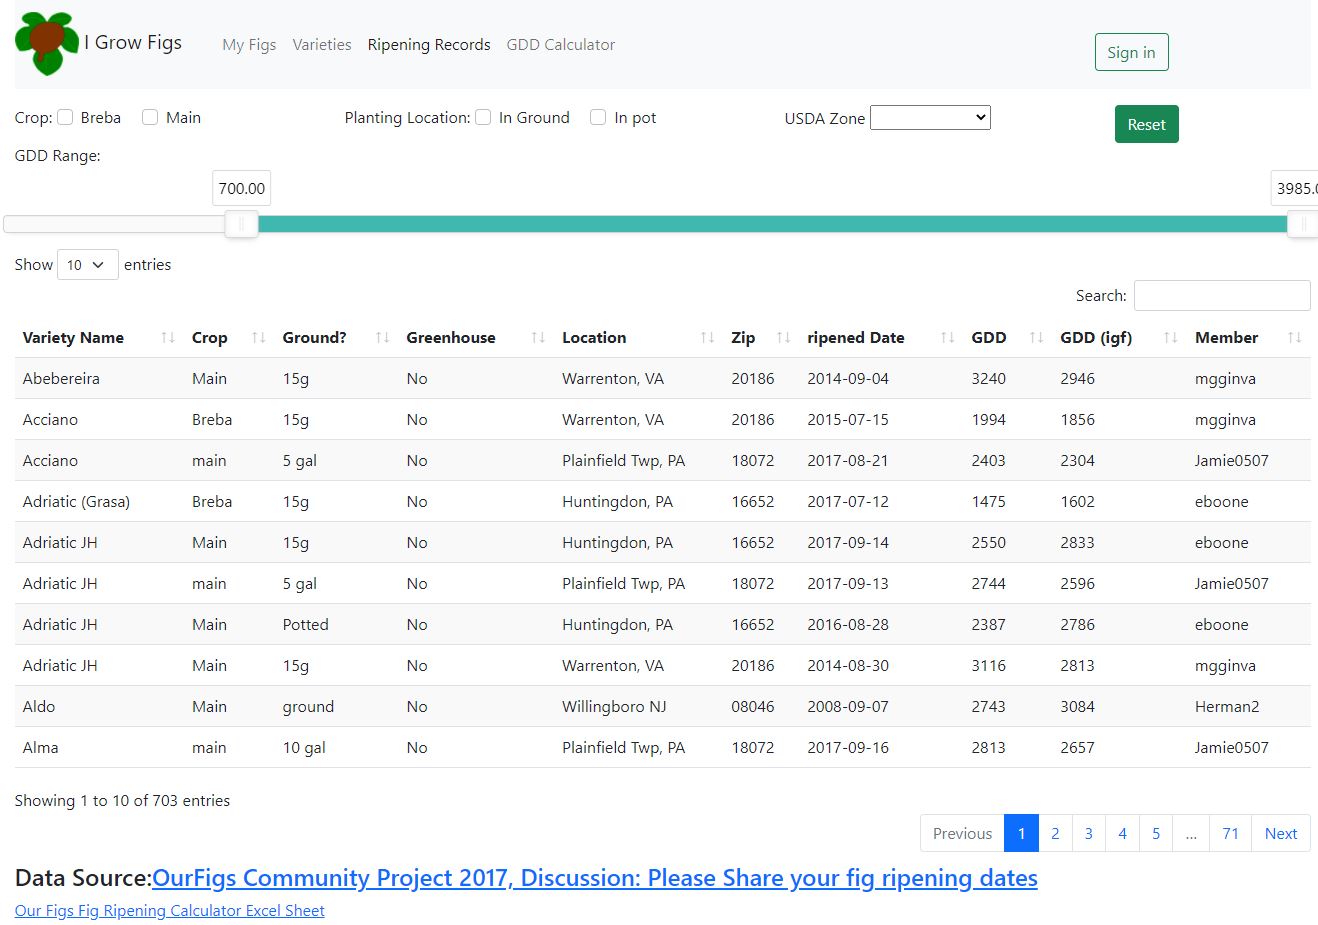Open the My Figs page
The image size is (1318, 925).
click(x=248, y=45)
